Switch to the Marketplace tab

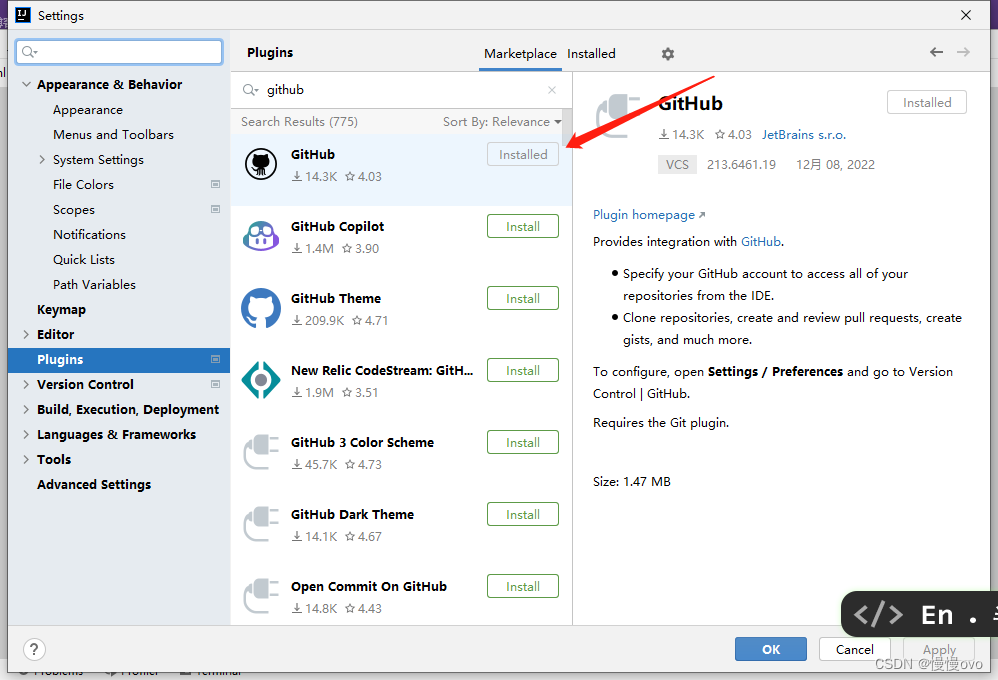520,53
